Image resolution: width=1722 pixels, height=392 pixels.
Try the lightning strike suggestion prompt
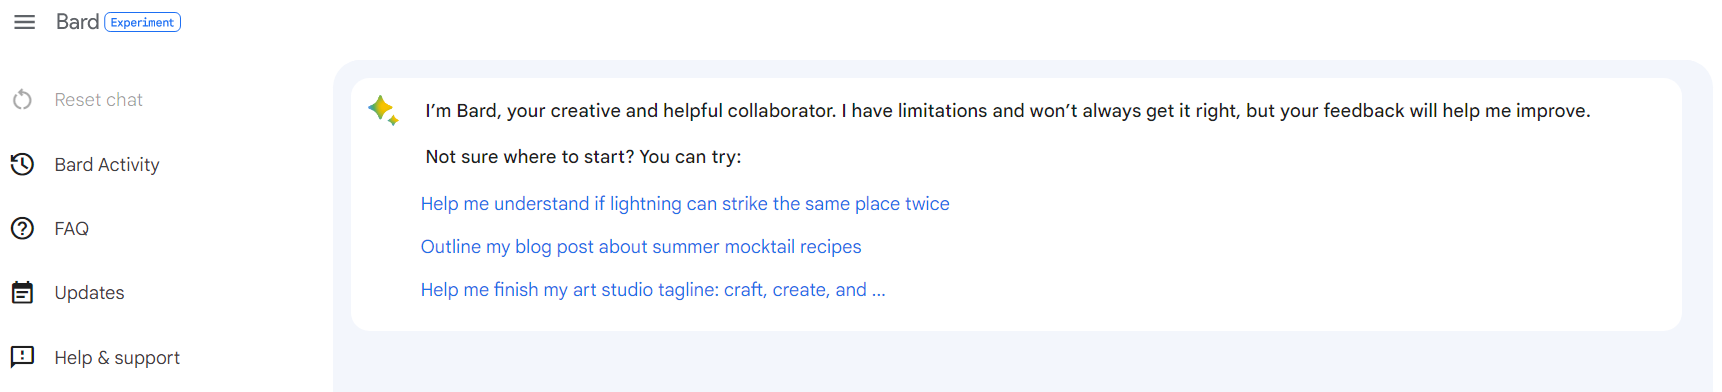coord(685,204)
